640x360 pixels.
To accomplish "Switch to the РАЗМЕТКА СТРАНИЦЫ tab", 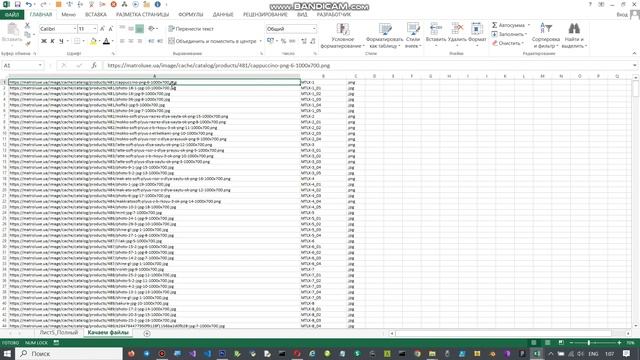I will click(142, 15).
